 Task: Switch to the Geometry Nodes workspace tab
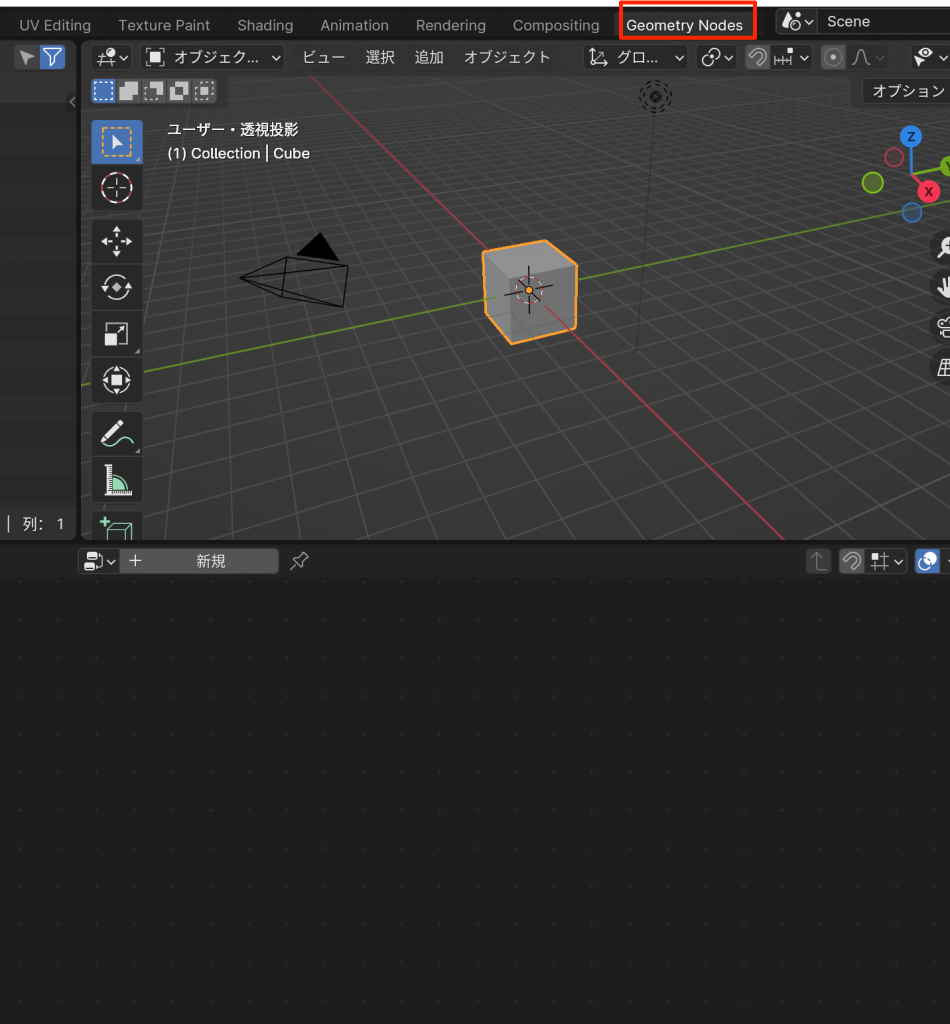pyautogui.click(x=685, y=25)
